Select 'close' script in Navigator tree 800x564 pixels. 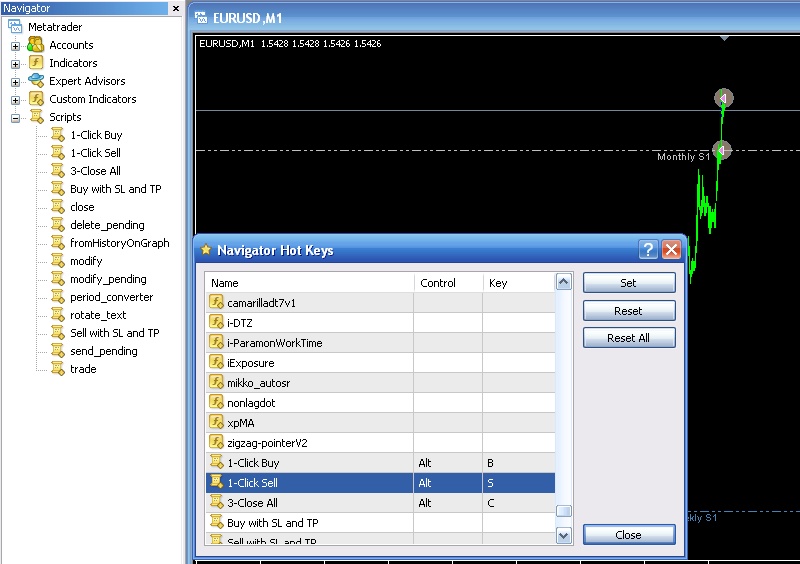pos(82,207)
